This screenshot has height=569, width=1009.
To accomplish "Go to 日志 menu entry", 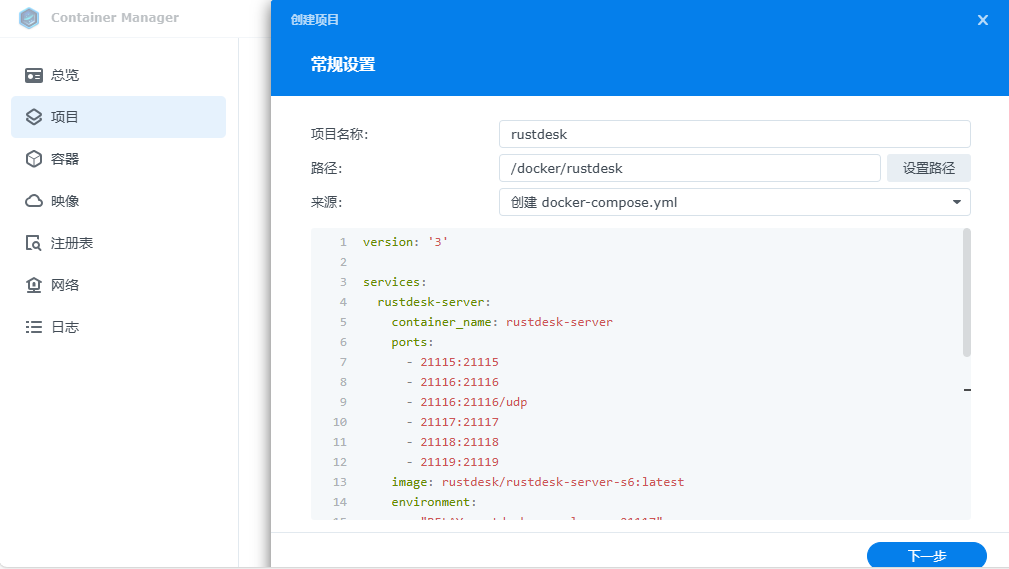I will click(118, 327).
